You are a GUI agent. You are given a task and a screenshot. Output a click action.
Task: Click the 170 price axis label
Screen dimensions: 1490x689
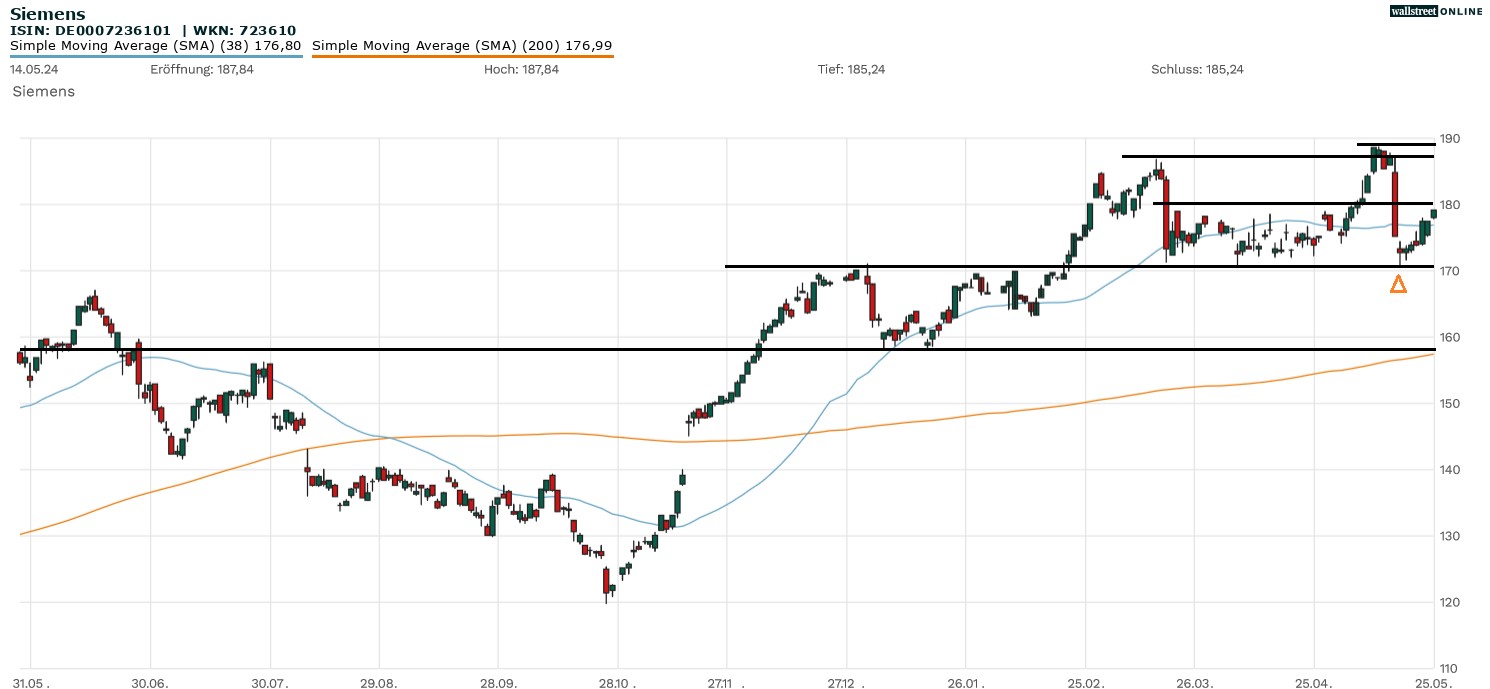(x=1450, y=271)
